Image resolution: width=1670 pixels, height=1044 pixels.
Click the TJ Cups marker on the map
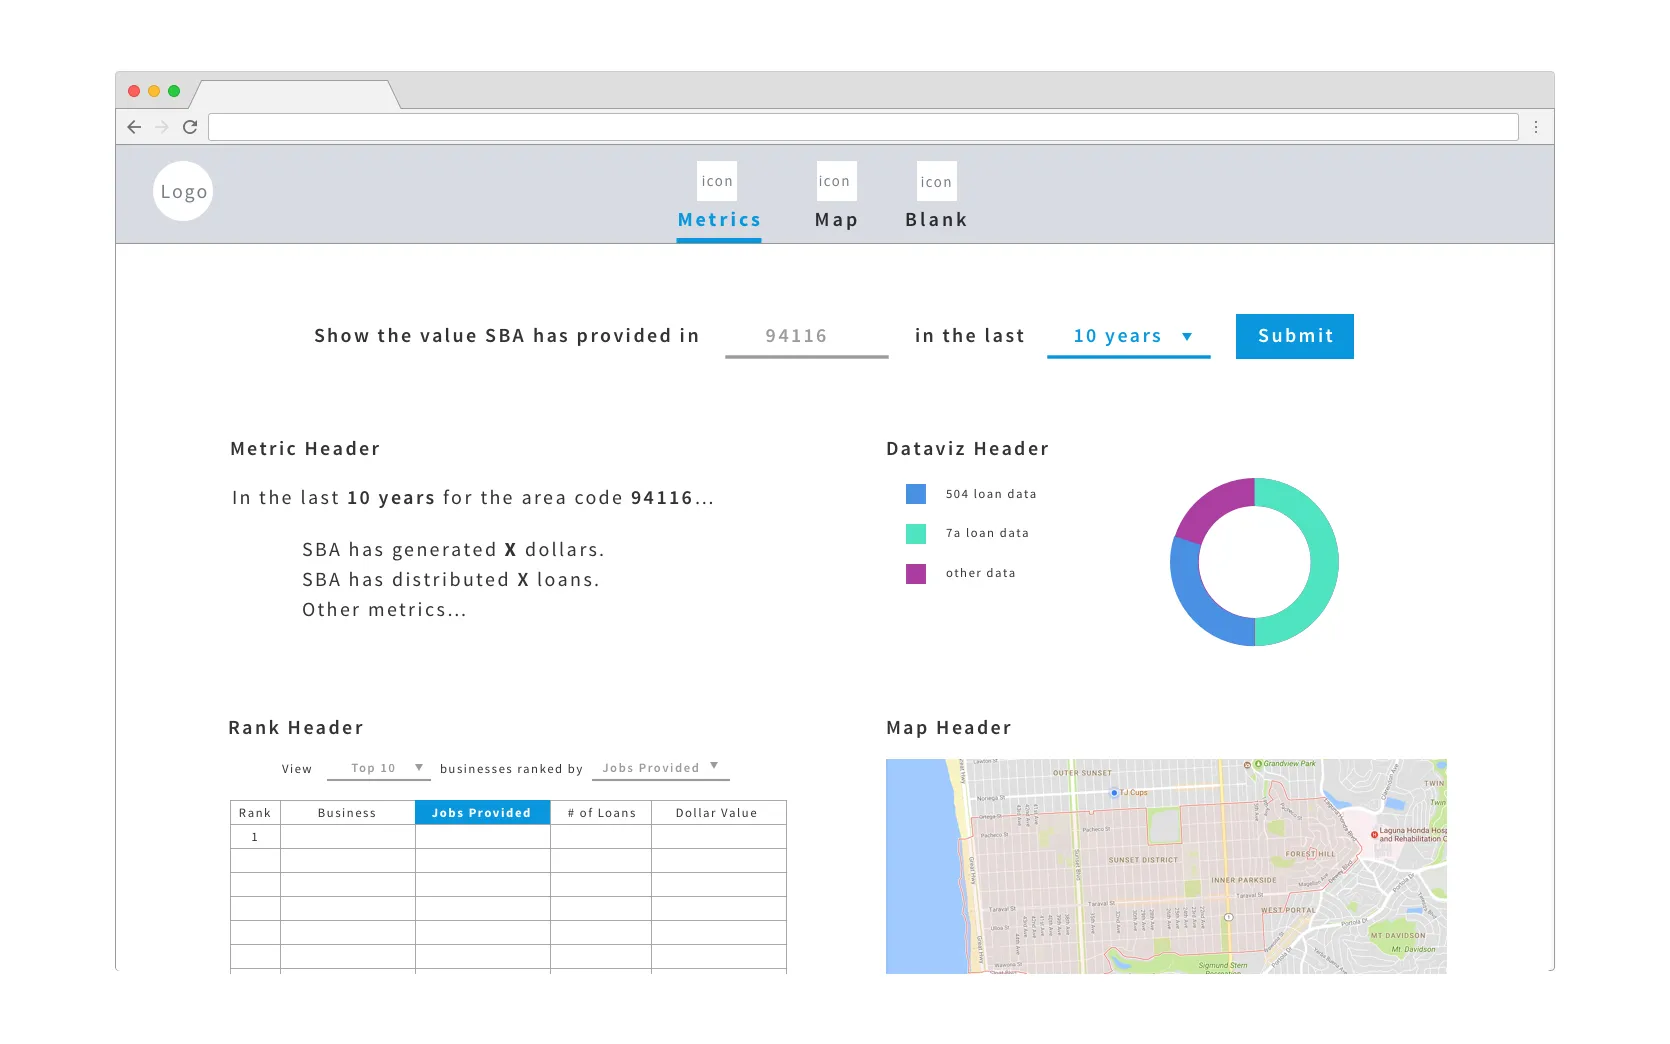(1114, 790)
